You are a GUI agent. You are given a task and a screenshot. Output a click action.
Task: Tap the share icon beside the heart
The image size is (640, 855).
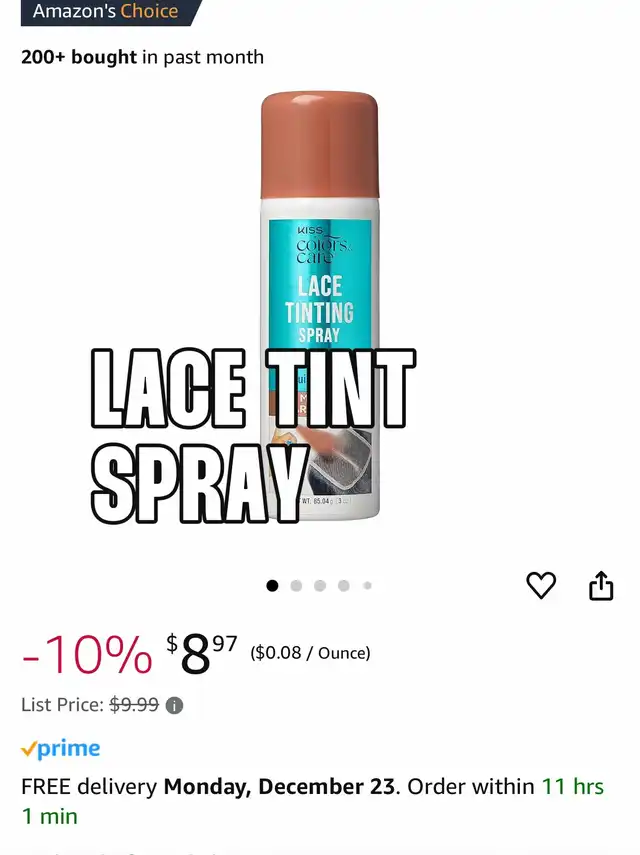tap(601, 586)
